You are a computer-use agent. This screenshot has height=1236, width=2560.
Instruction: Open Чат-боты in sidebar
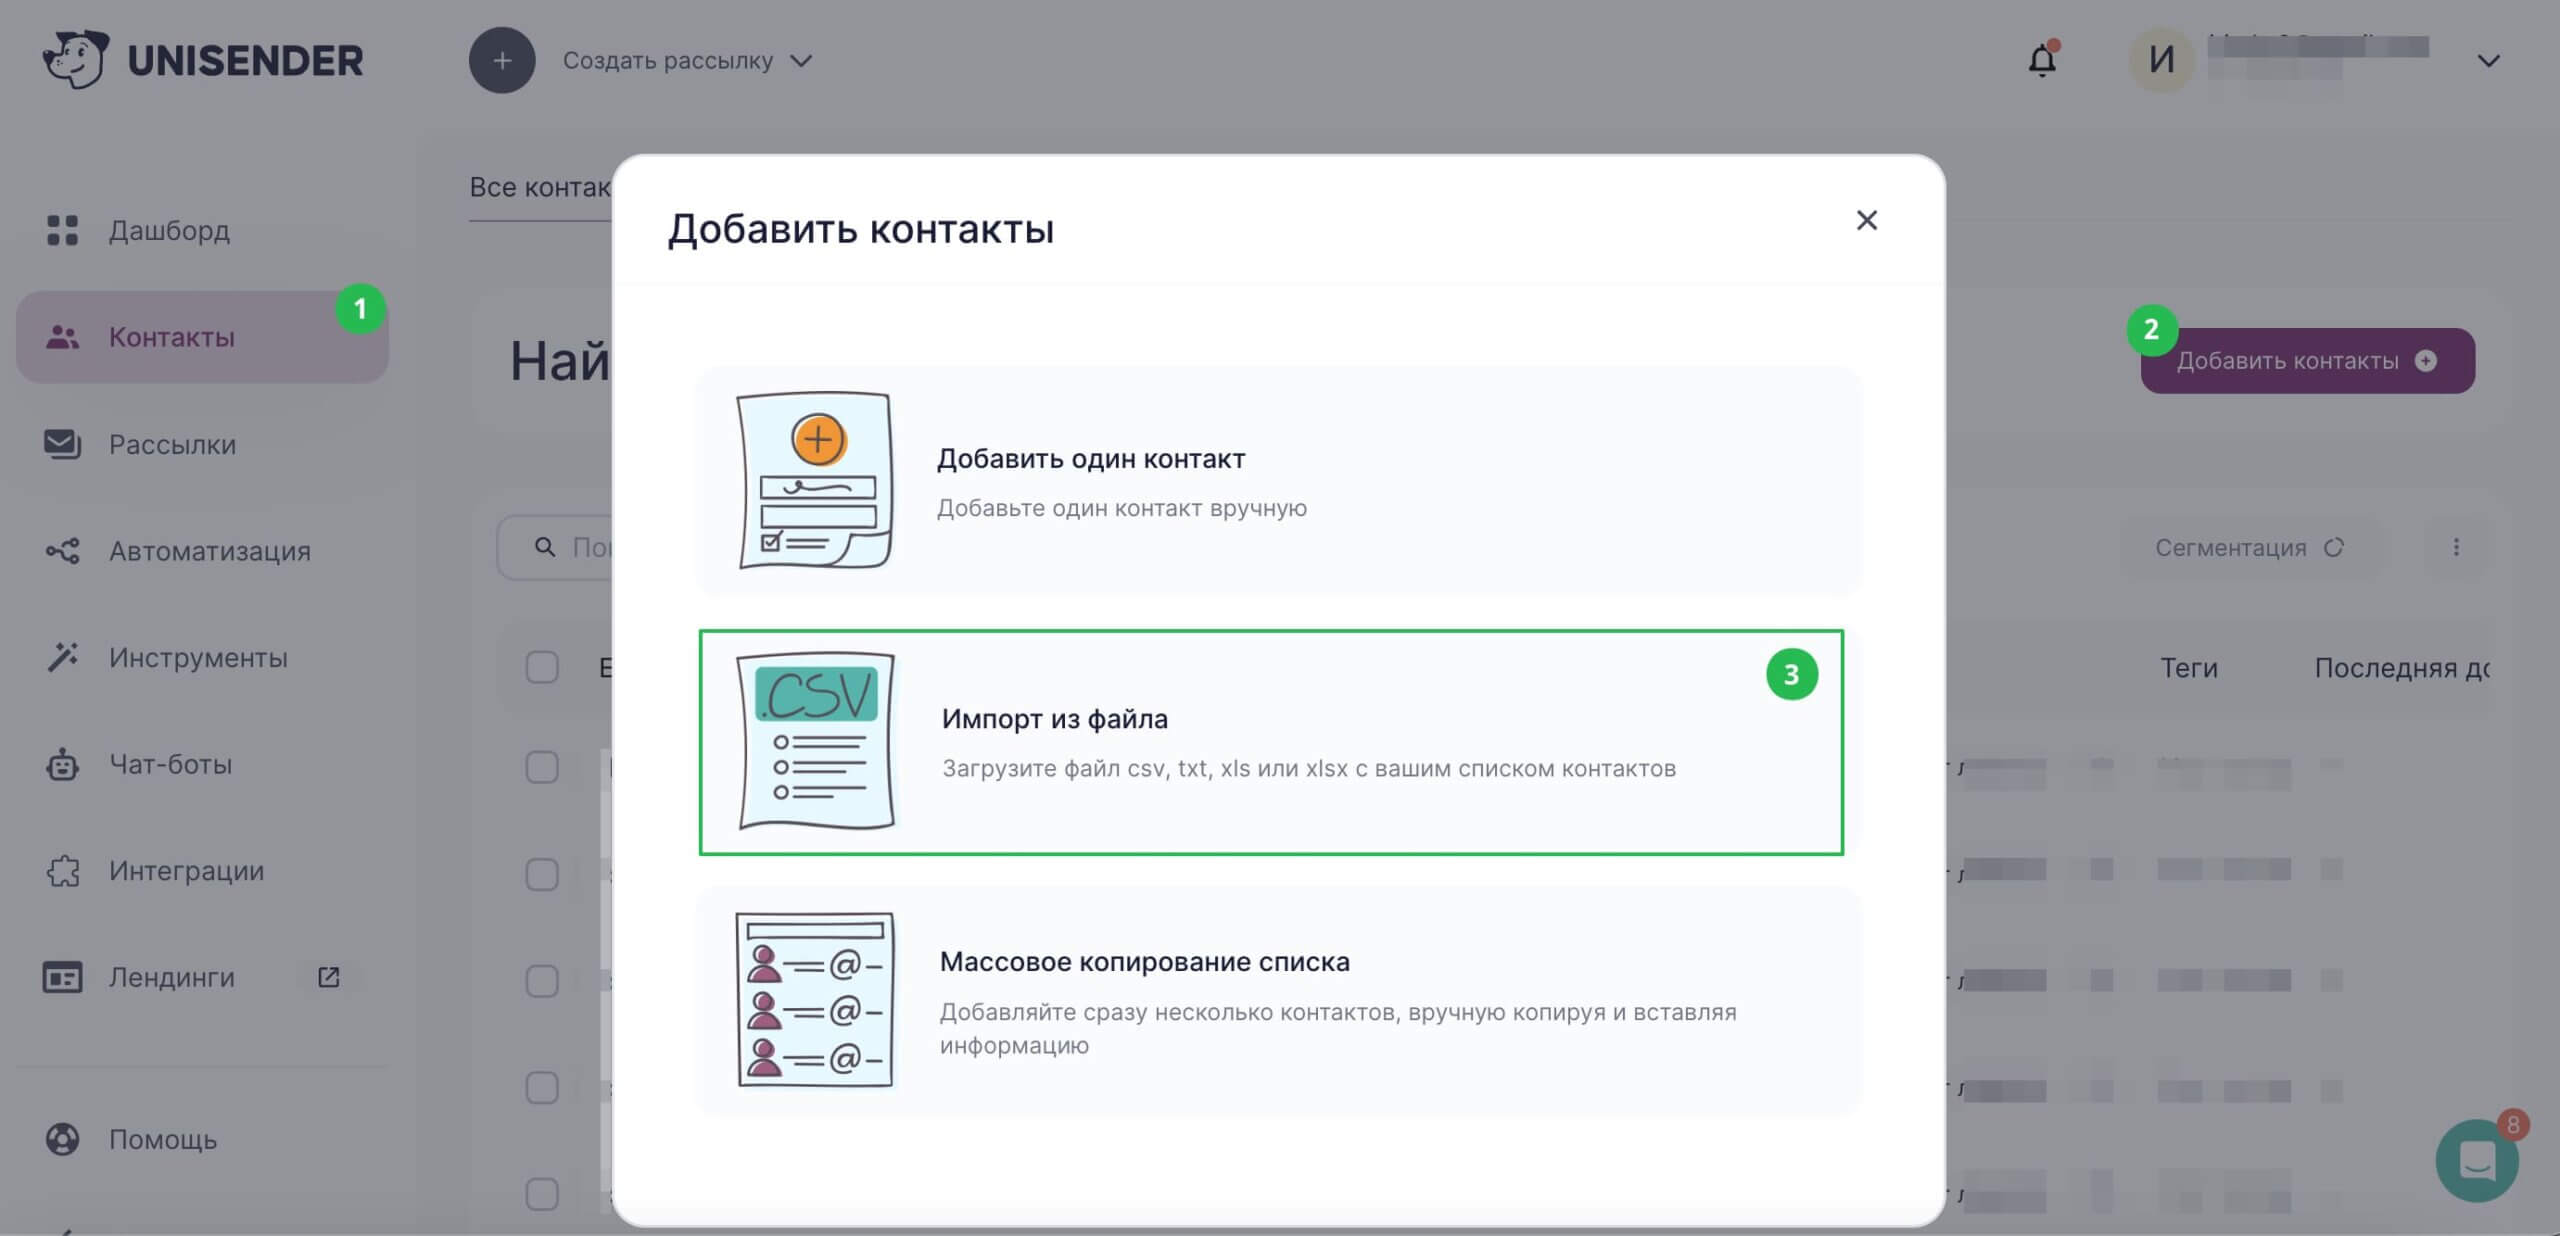(202, 764)
